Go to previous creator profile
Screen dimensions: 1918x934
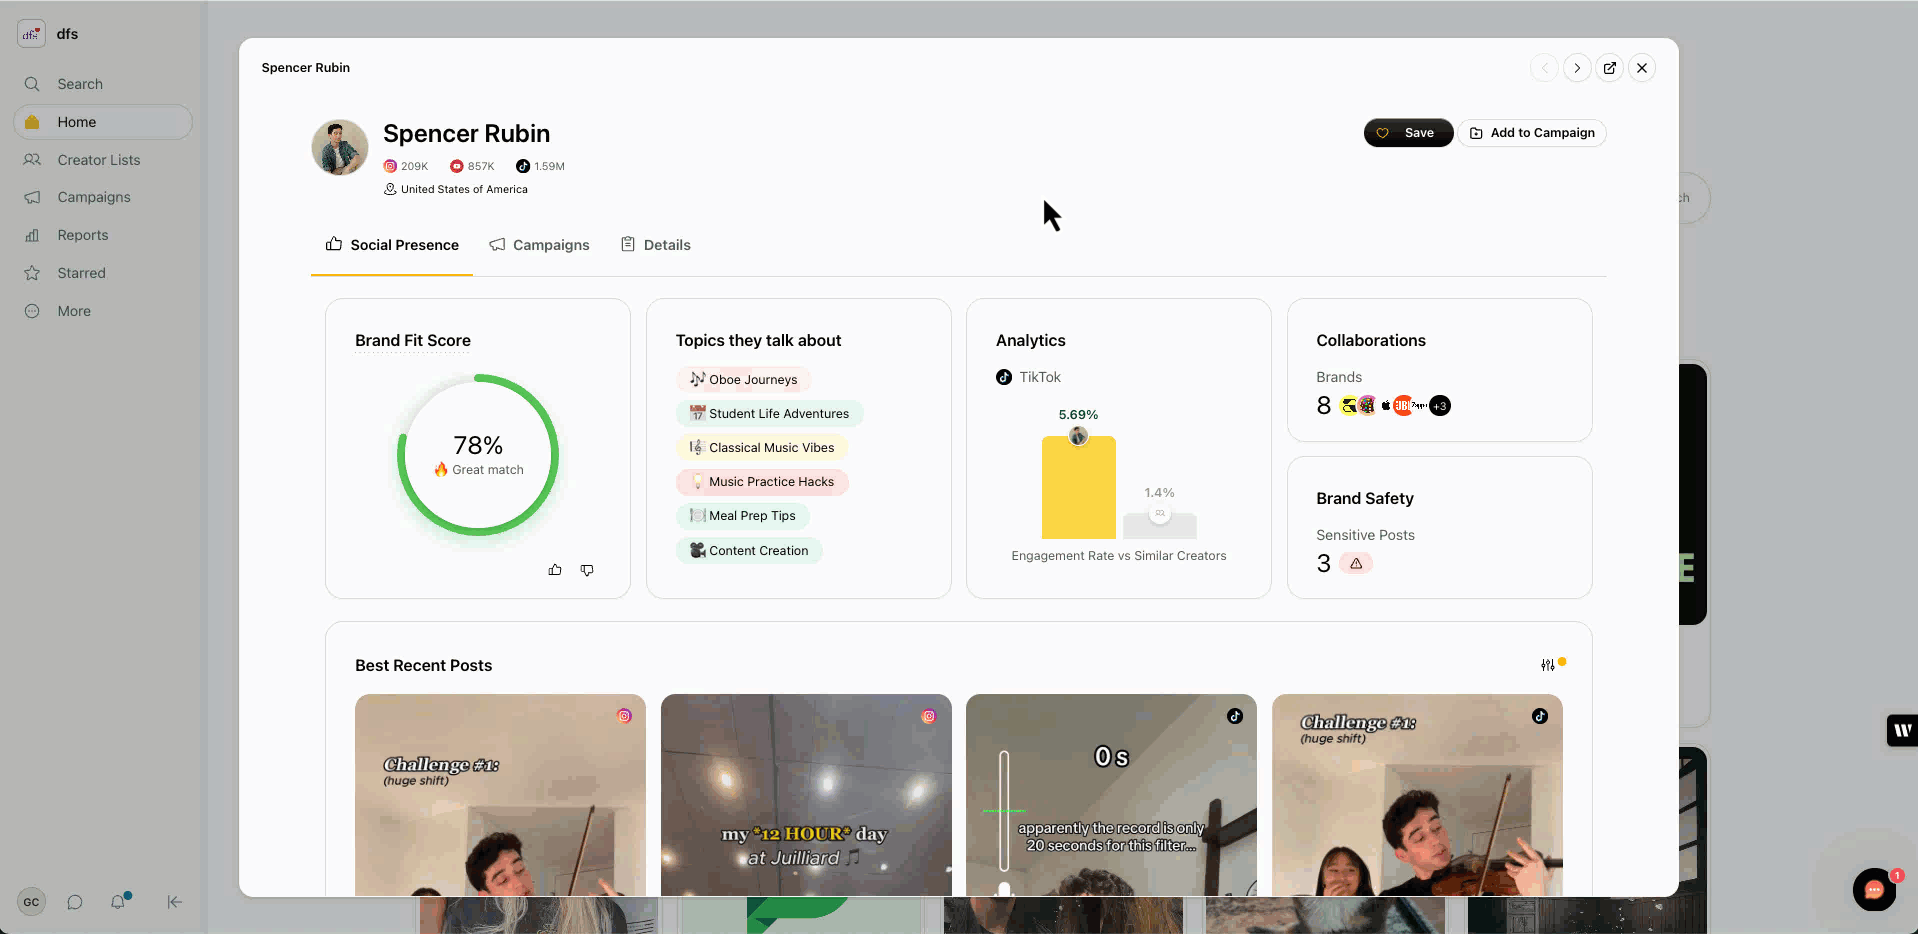pos(1544,68)
